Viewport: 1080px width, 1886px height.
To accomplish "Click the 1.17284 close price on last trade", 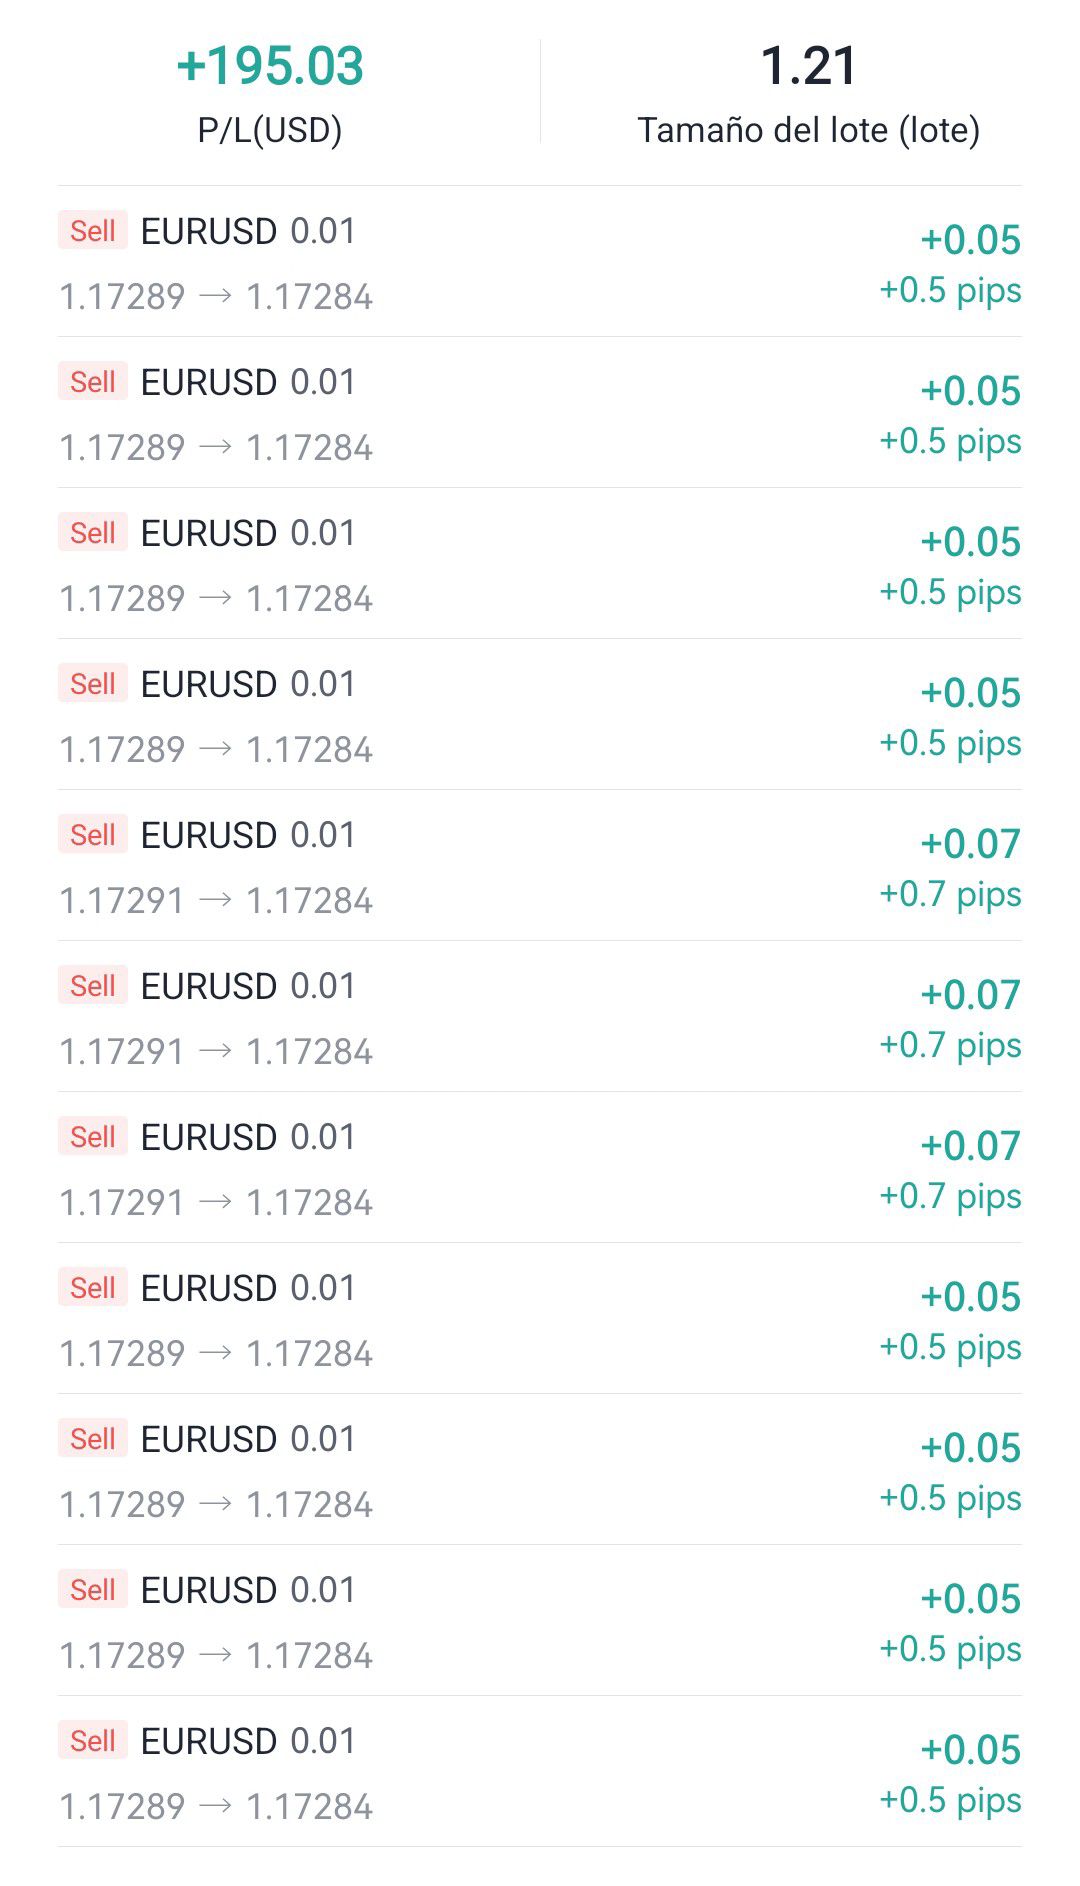I will click(309, 1806).
